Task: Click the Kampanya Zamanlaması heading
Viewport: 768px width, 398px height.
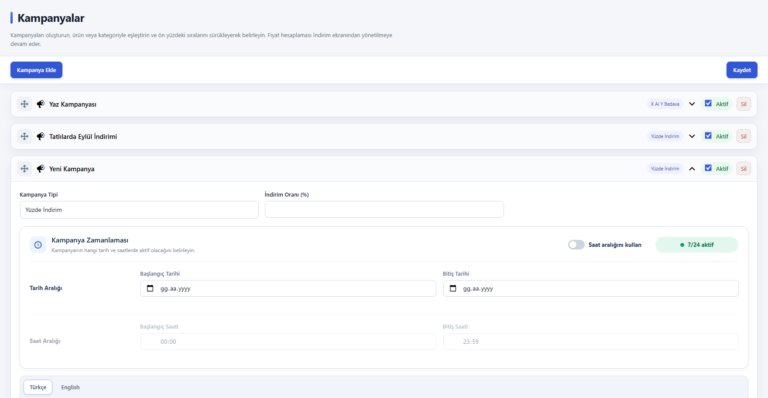Action: [x=90, y=240]
